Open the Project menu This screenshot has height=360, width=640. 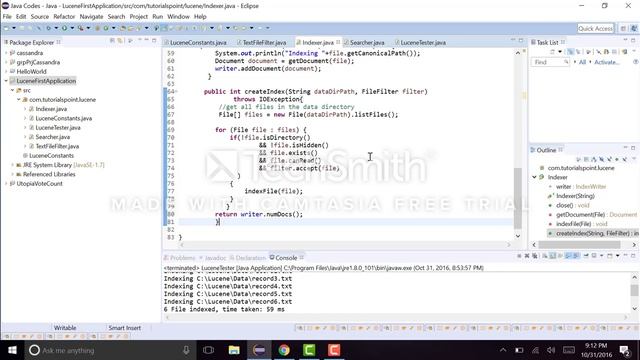point(138,17)
